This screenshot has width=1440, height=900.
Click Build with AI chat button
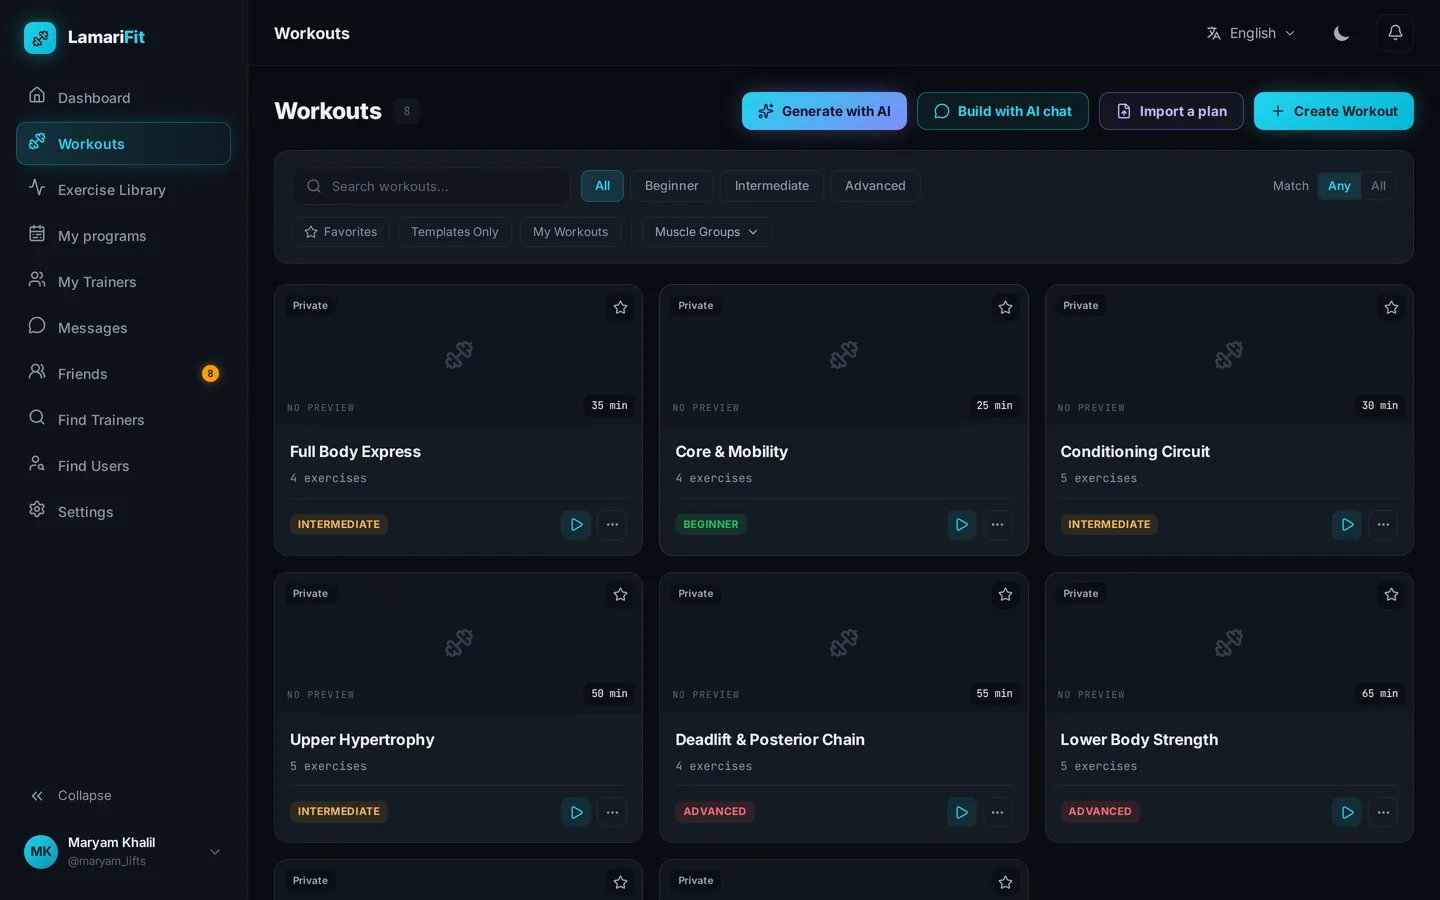coord(1003,111)
